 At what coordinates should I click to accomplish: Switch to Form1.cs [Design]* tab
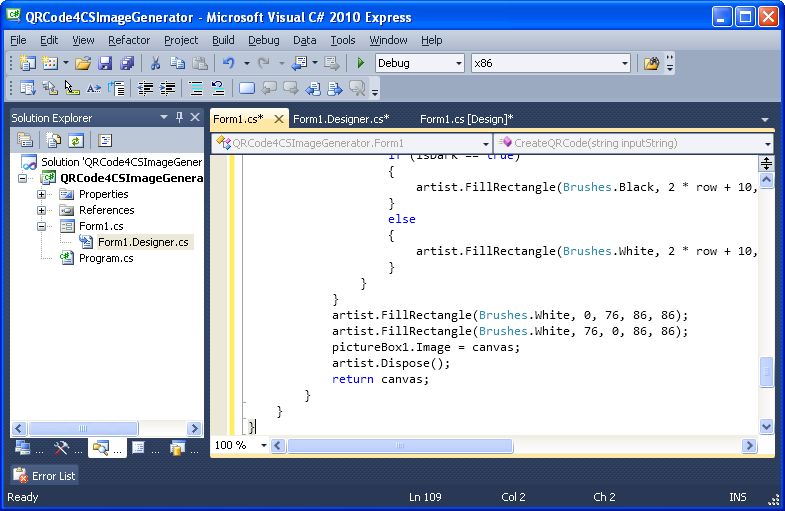tap(466, 119)
